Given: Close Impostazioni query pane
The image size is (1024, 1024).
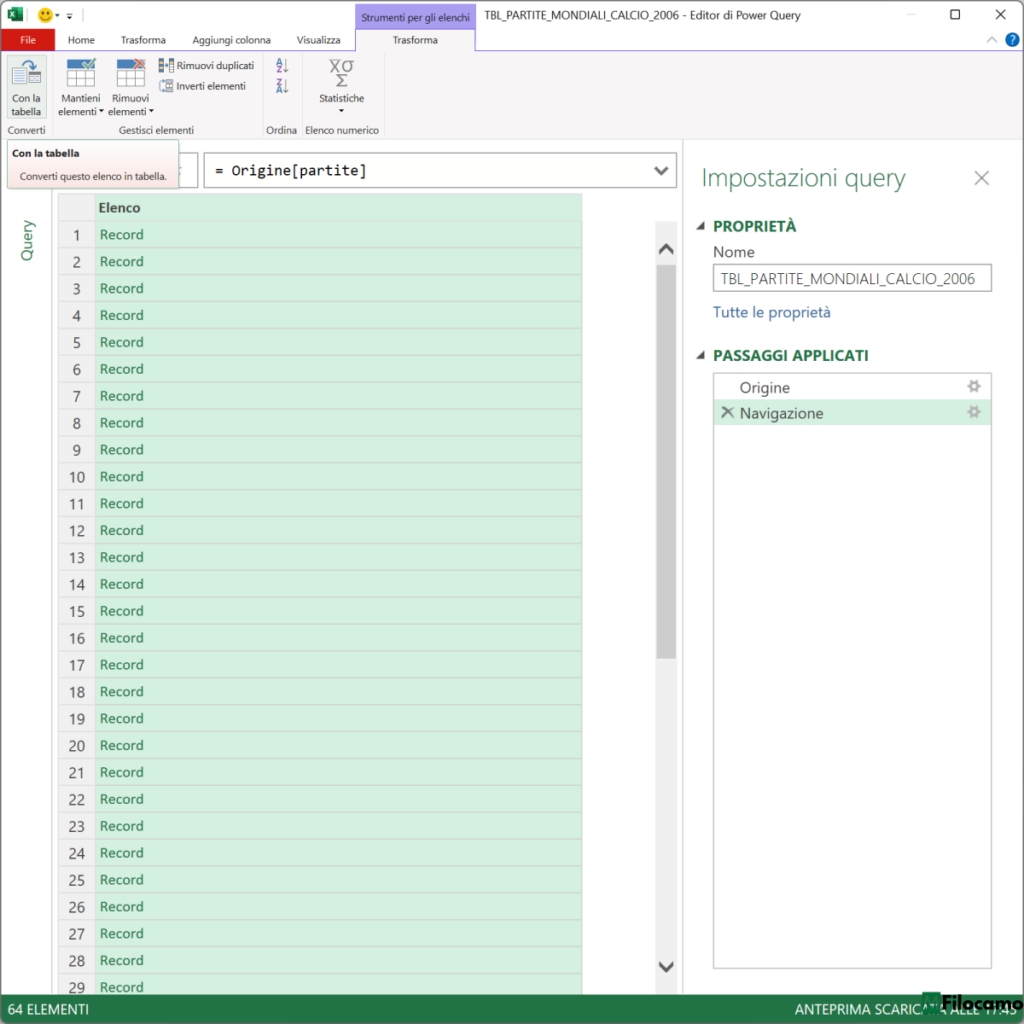Looking at the screenshot, I should pyautogui.click(x=981, y=178).
